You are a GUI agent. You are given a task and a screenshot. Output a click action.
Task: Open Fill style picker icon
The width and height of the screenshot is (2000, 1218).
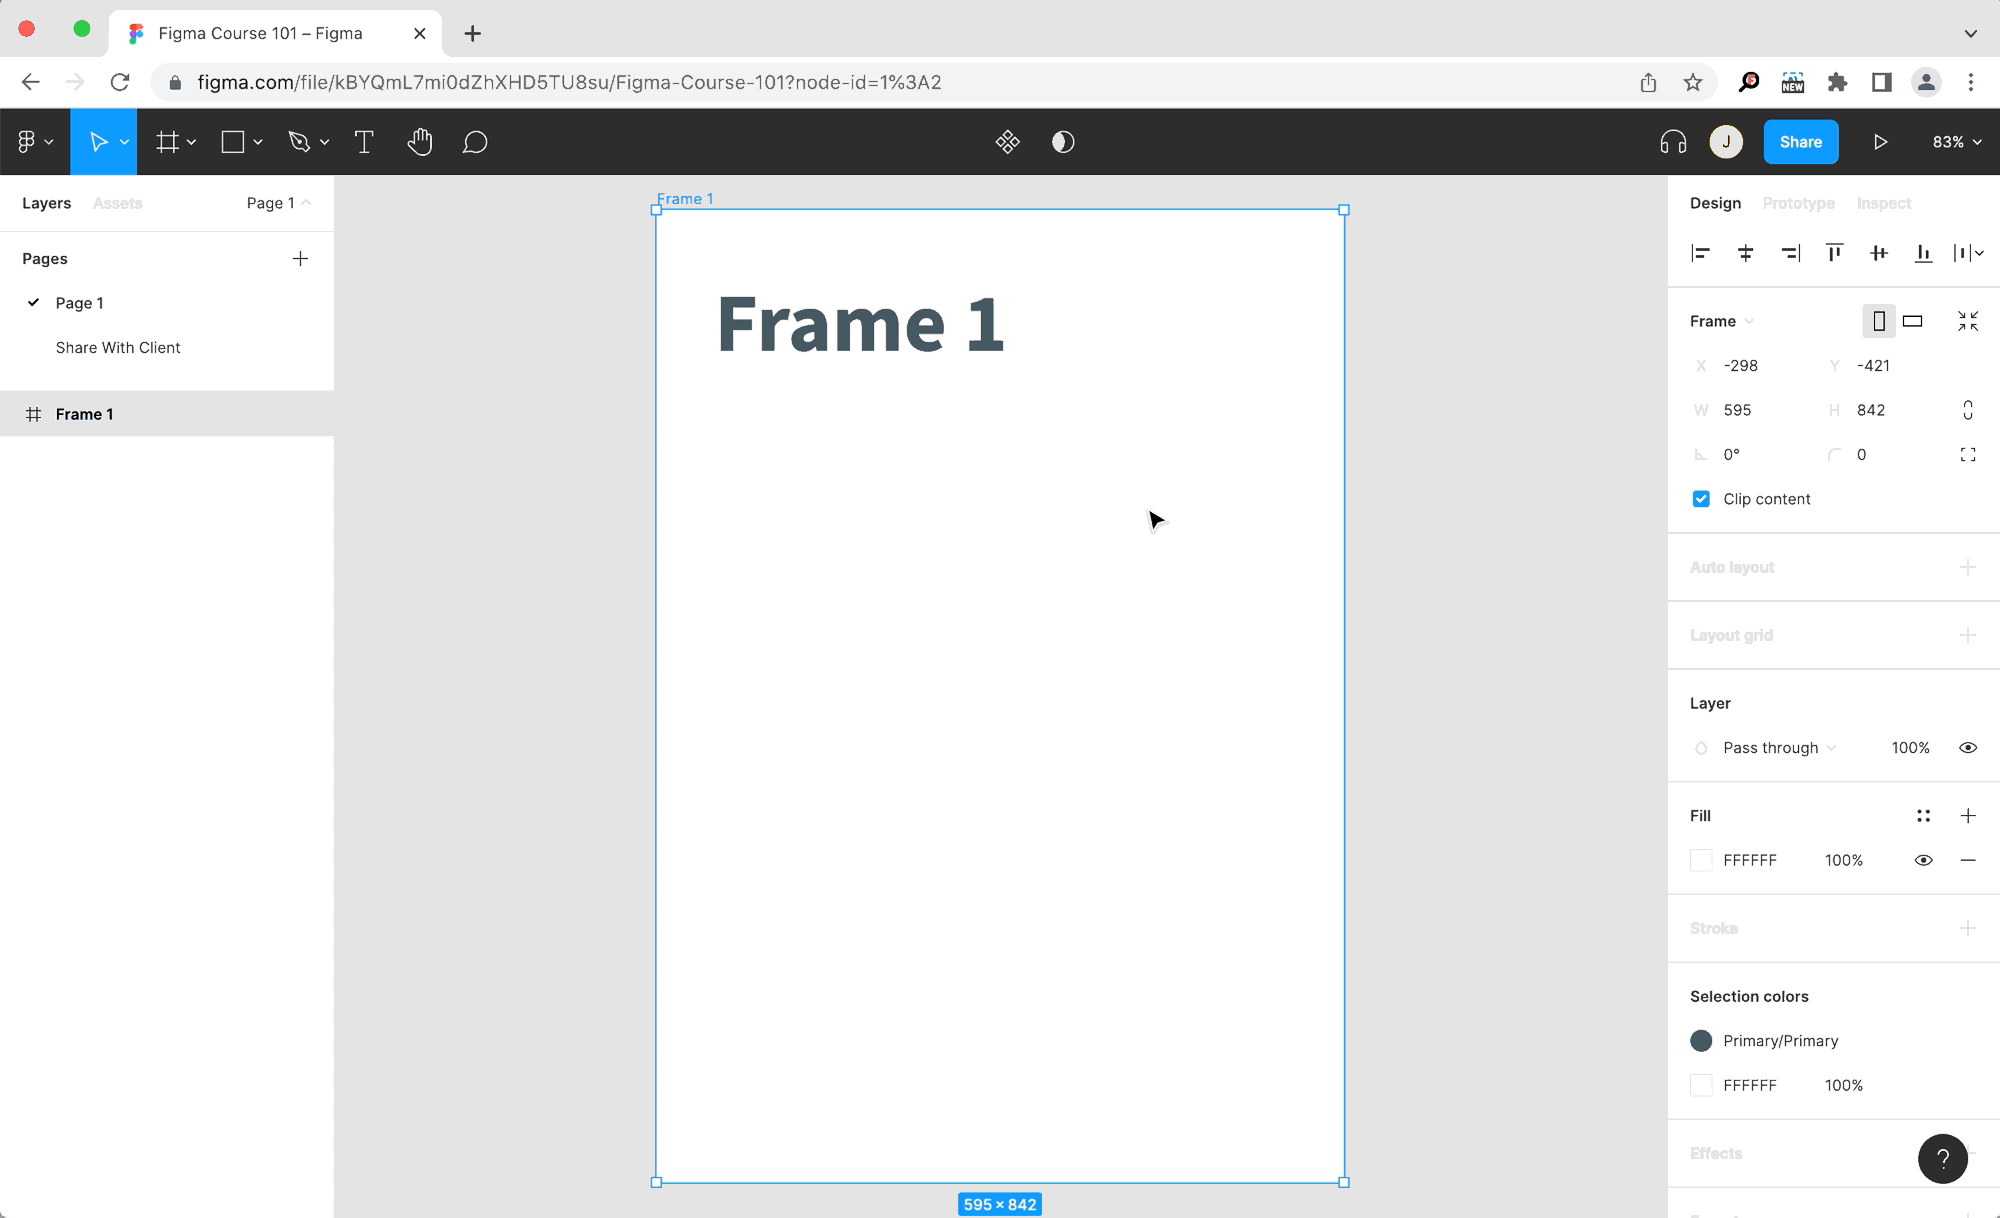coord(1923,816)
